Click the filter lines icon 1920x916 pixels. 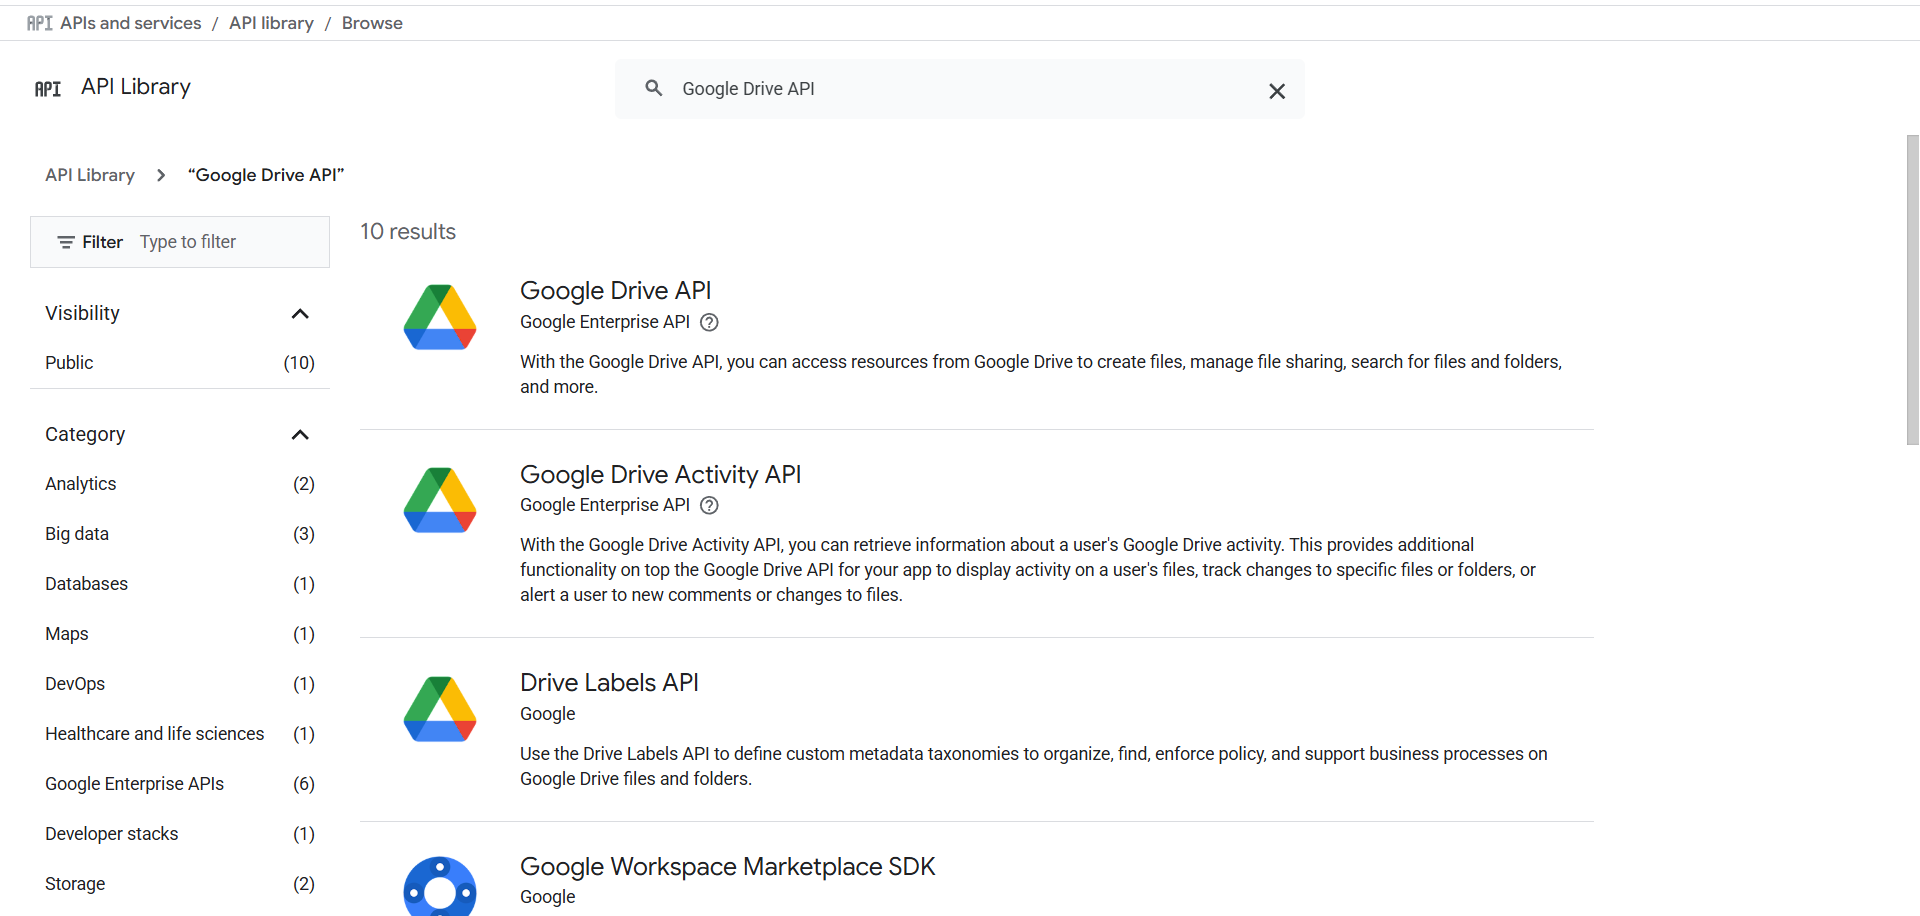pyautogui.click(x=66, y=242)
